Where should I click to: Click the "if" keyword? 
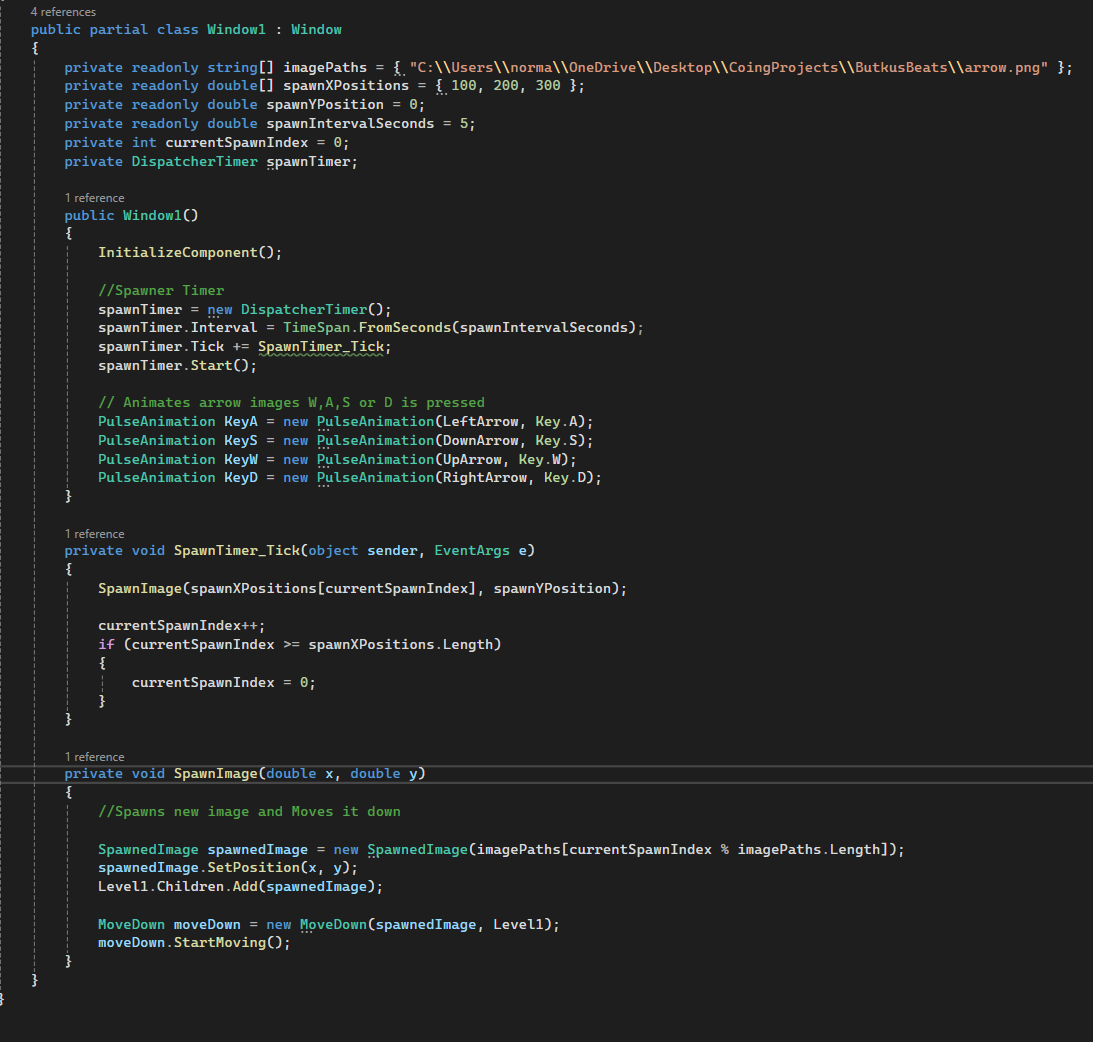[106, 645]
